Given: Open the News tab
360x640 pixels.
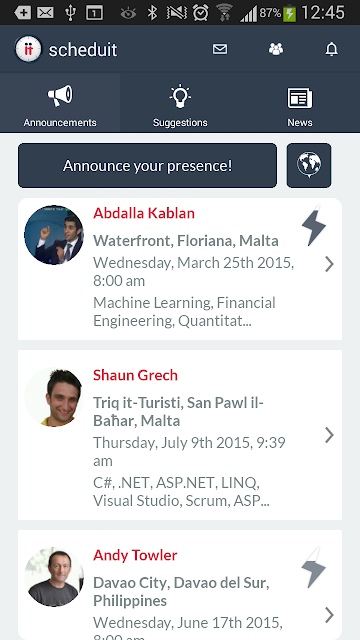Looking at the screenshot, I should click(300, 103).
